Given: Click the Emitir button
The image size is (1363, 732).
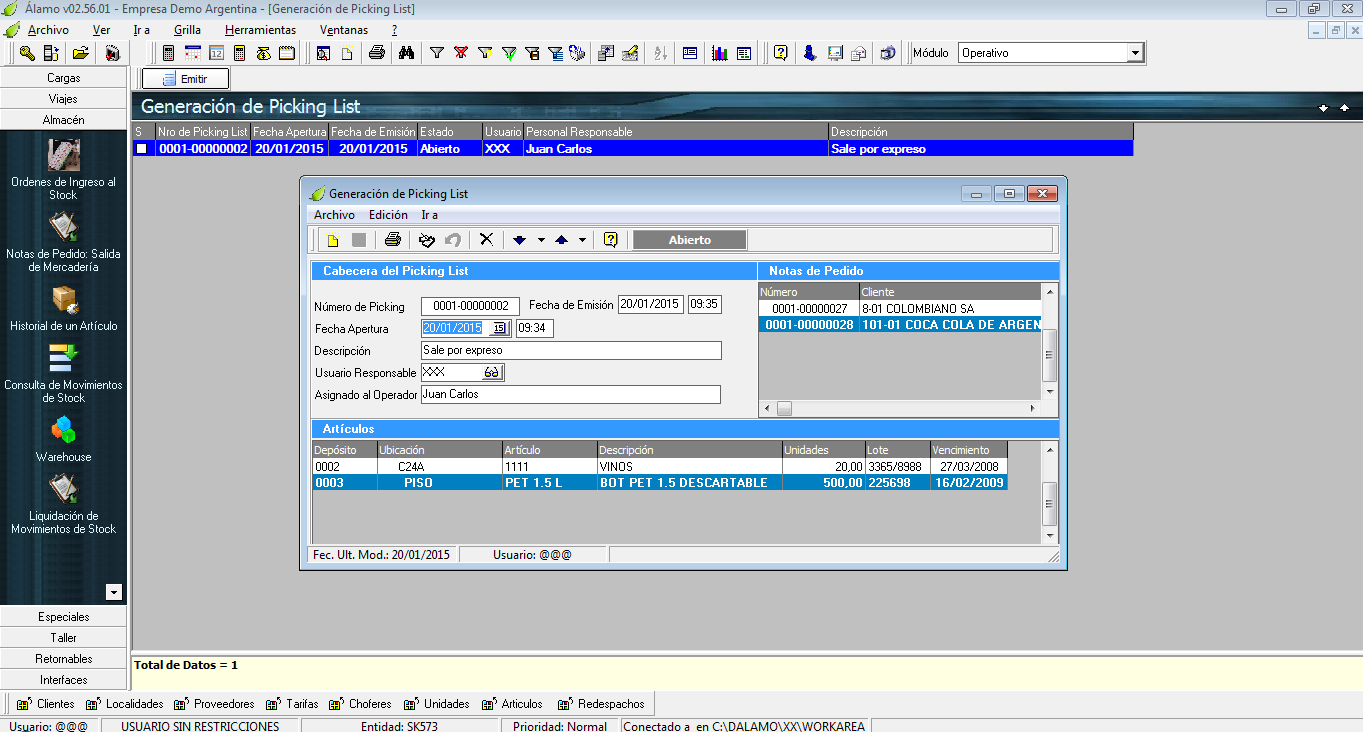Looking at the screenshot, I should pos(186,78).
